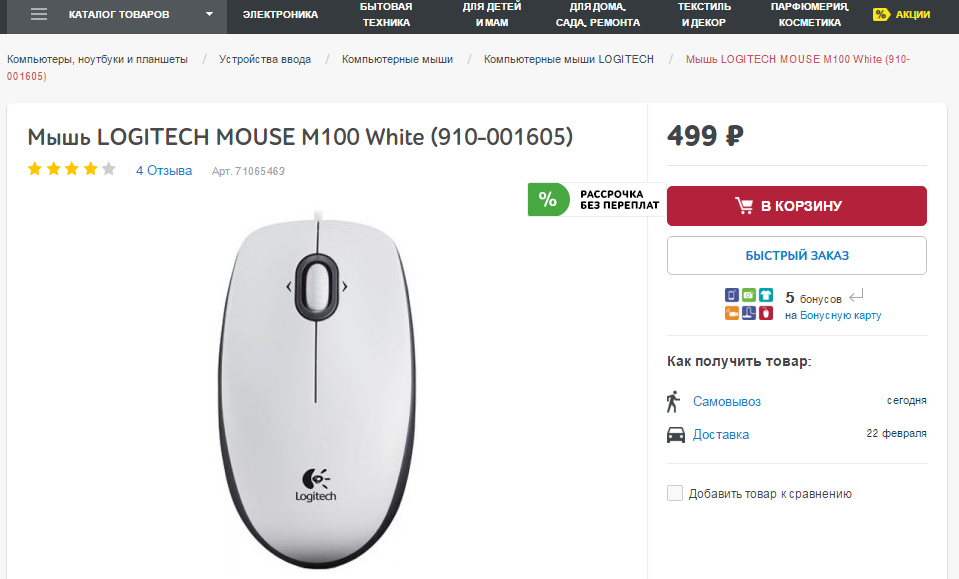Follow the Бонусную карту link
This screenshot has height=579, width=959.
(840, 315)
